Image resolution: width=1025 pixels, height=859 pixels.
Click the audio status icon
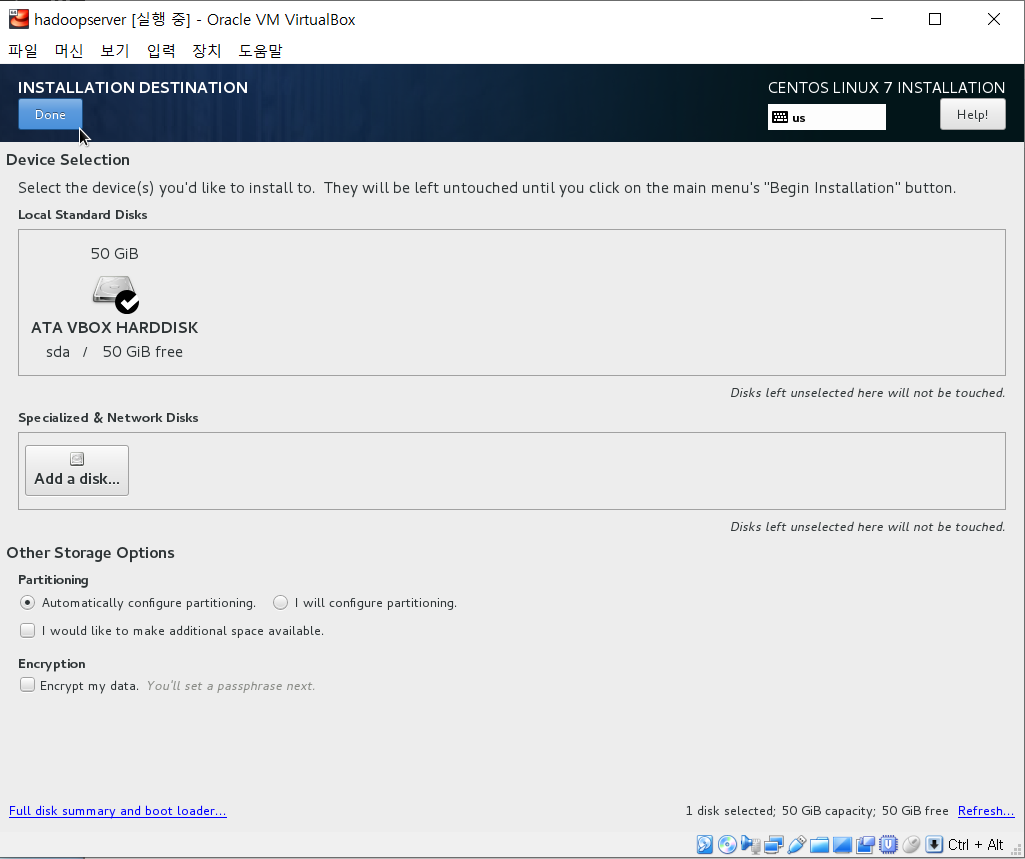(x=750, y=845)
